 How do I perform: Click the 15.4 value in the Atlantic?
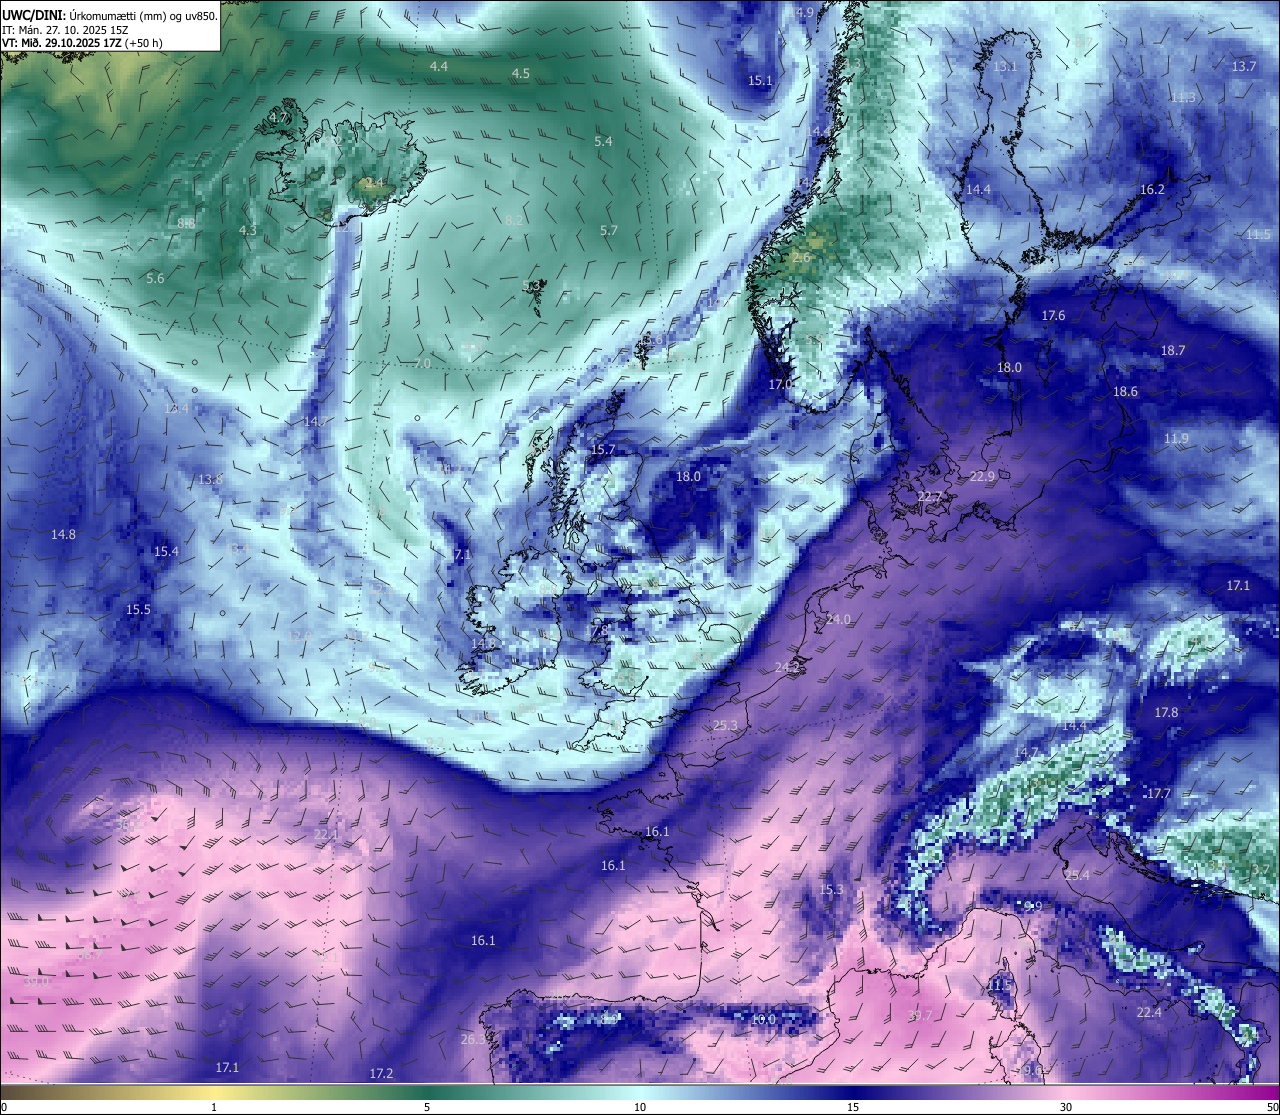point(166,552)
